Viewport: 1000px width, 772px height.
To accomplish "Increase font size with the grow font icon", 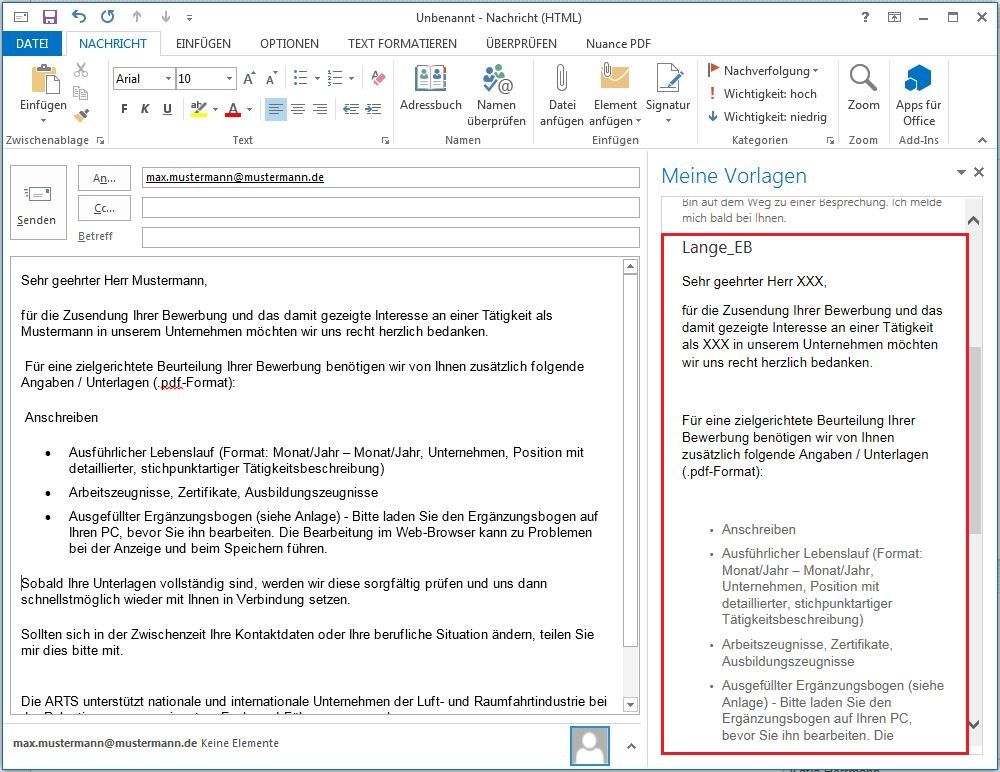I will click(249, 78).
